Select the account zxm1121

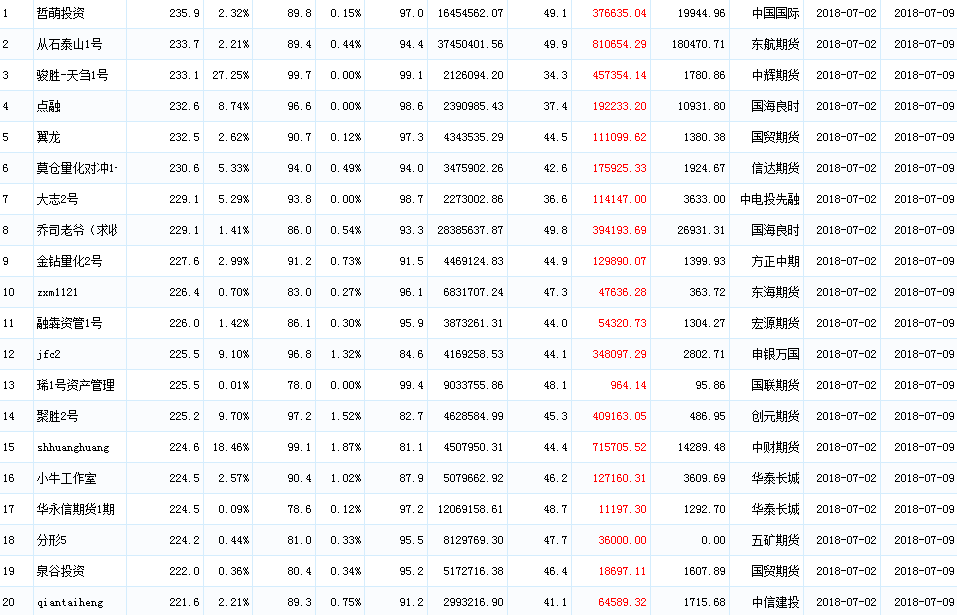pos(57,292)
